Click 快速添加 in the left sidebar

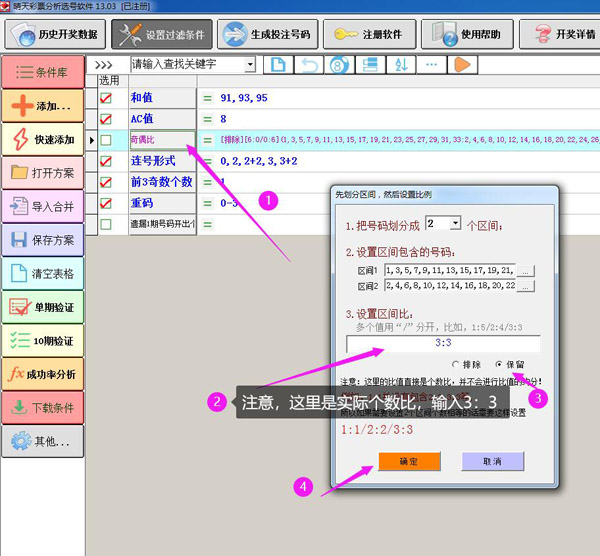42,139
